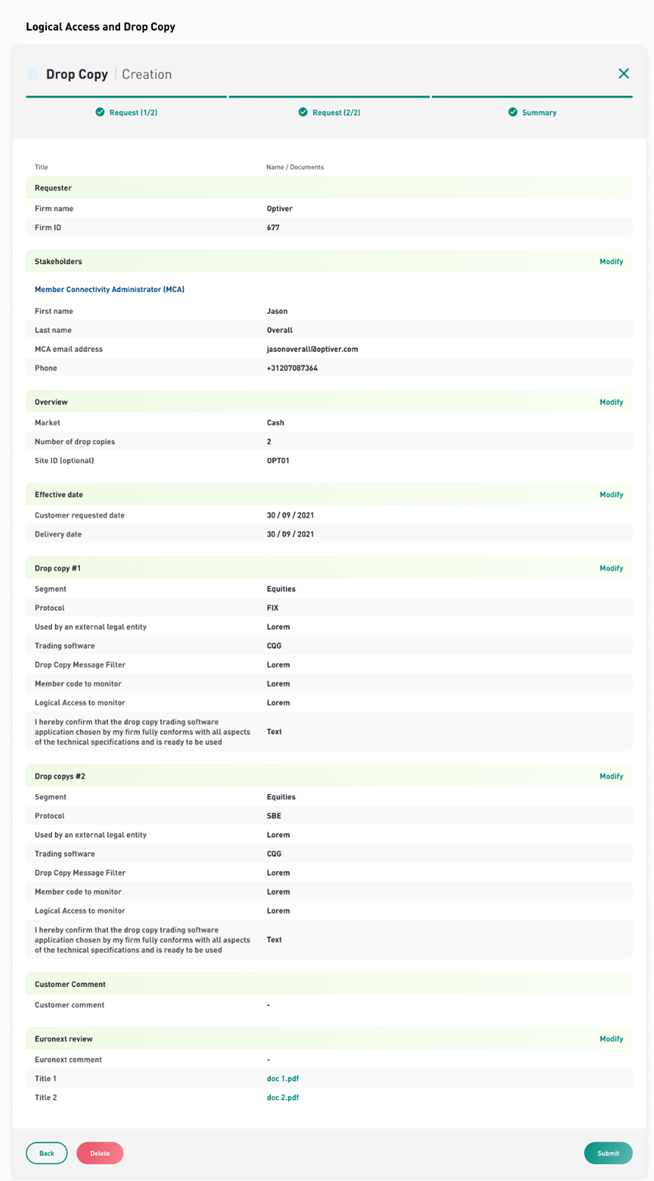
Task: Modify the Stakeholders section
Action: [611, 261]
